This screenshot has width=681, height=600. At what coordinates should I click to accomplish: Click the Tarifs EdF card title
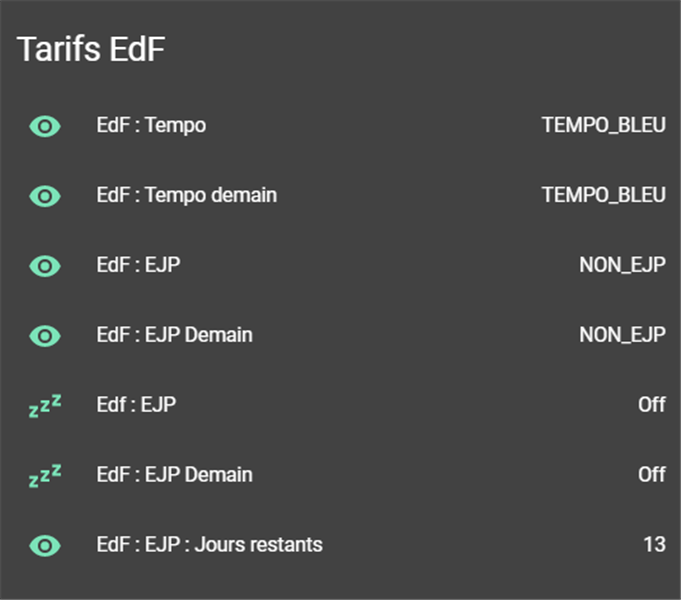tap(91, 51)
